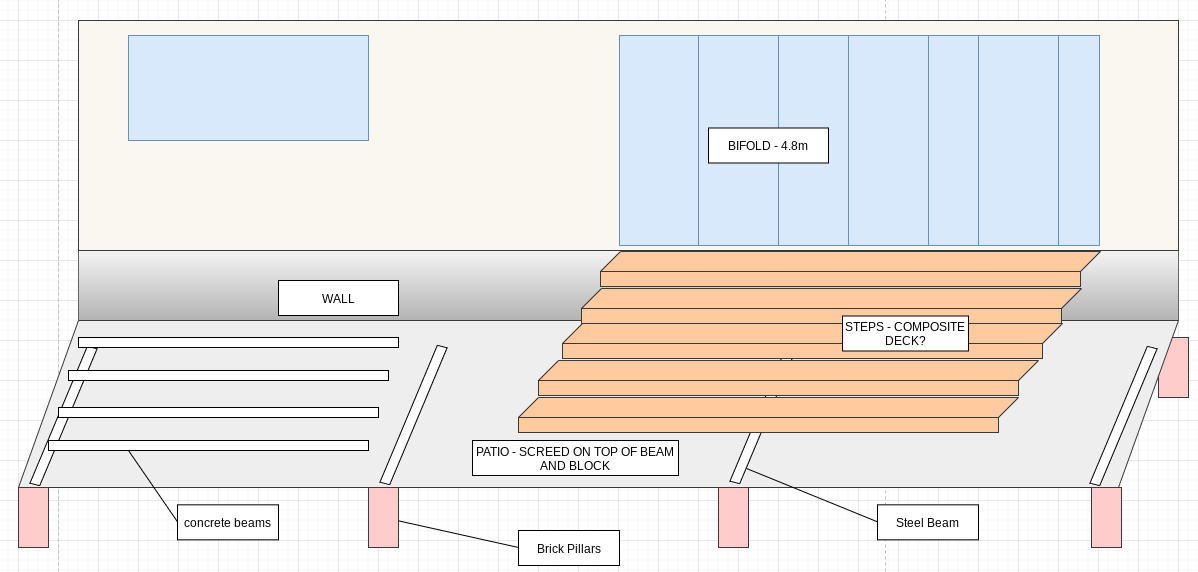Click the concrete beams callout label
The width and height of the screenshot is (1198, 572).
pyautogui.click(x=228, y=522)
